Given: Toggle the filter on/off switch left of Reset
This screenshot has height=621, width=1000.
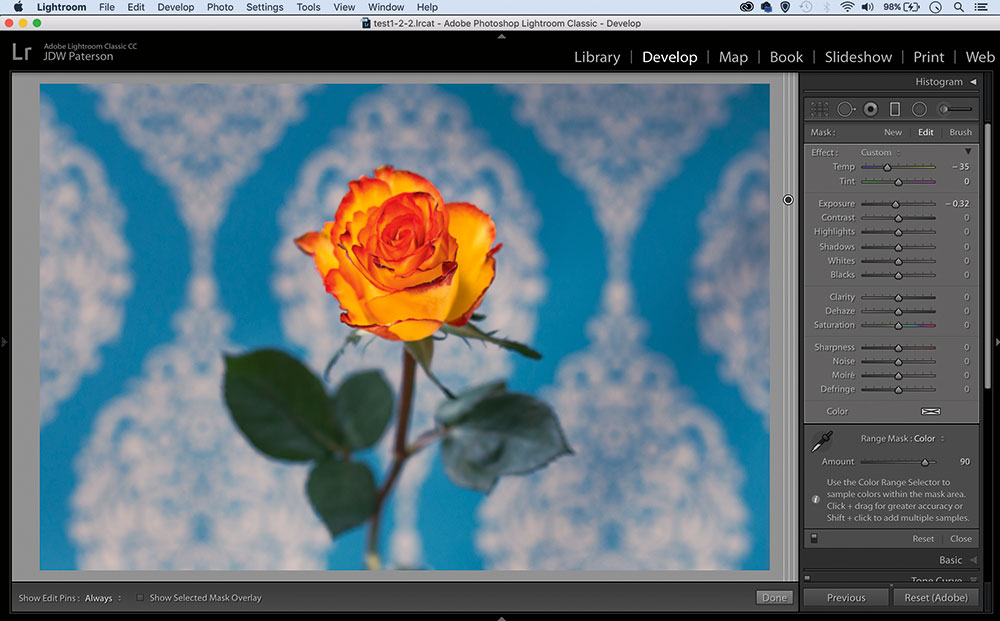Looking at the screenshot, I should pos(814,539).
